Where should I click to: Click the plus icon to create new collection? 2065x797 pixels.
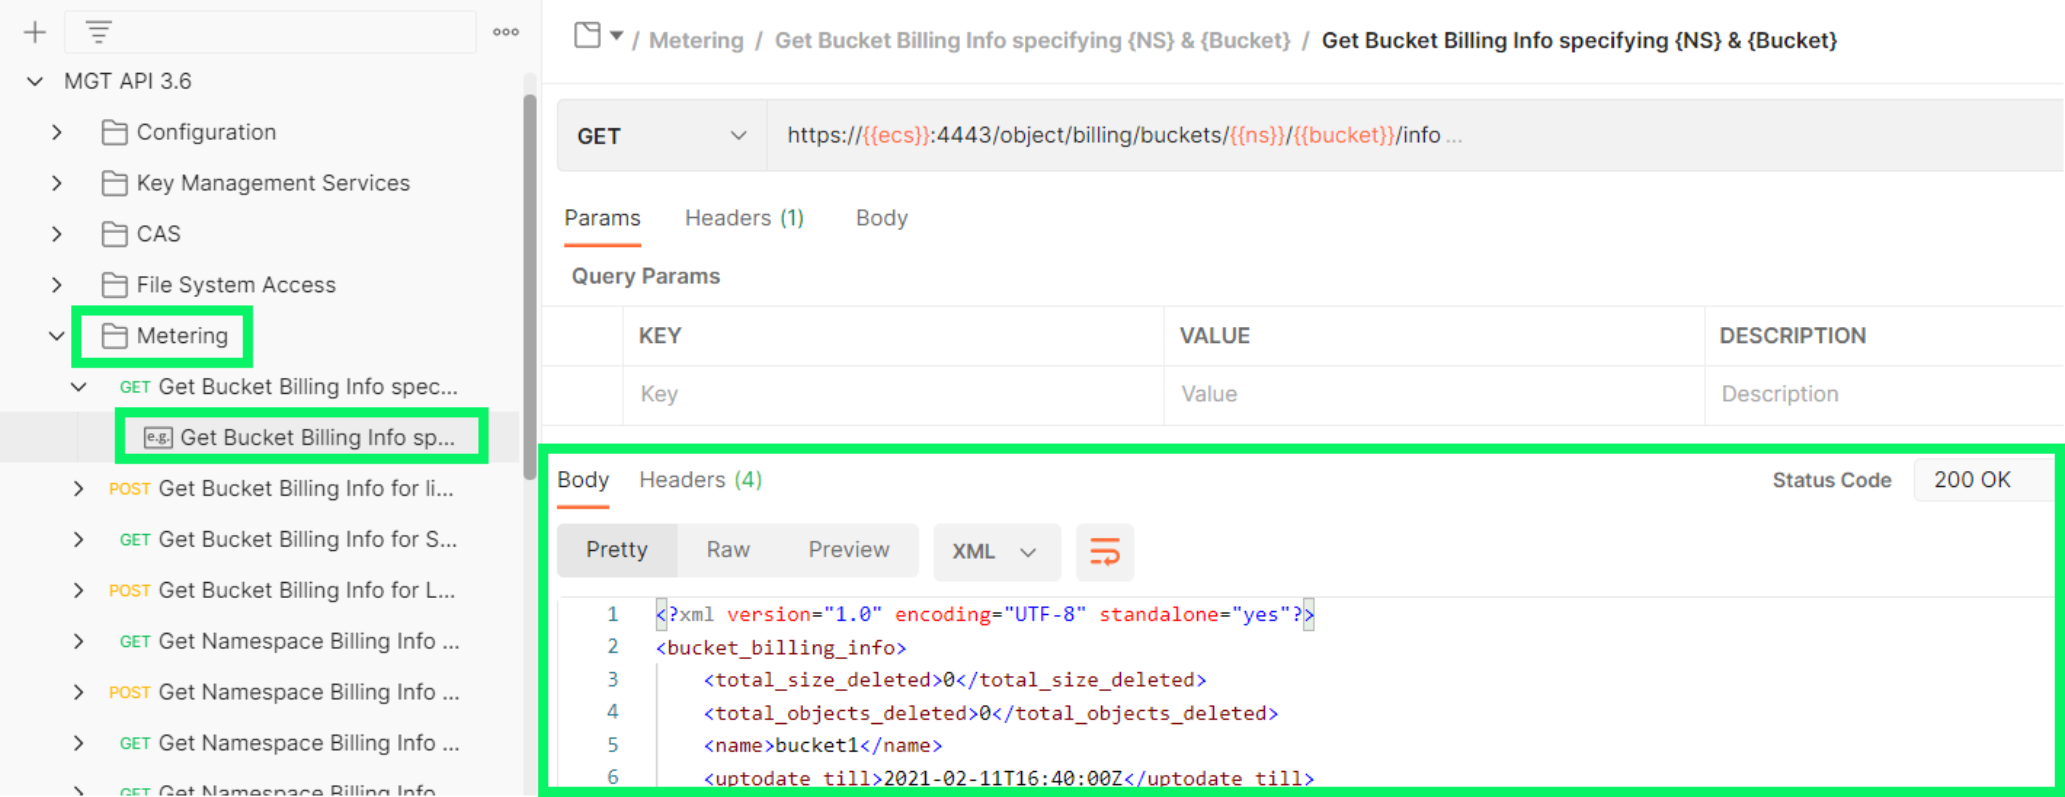point(35,32)
